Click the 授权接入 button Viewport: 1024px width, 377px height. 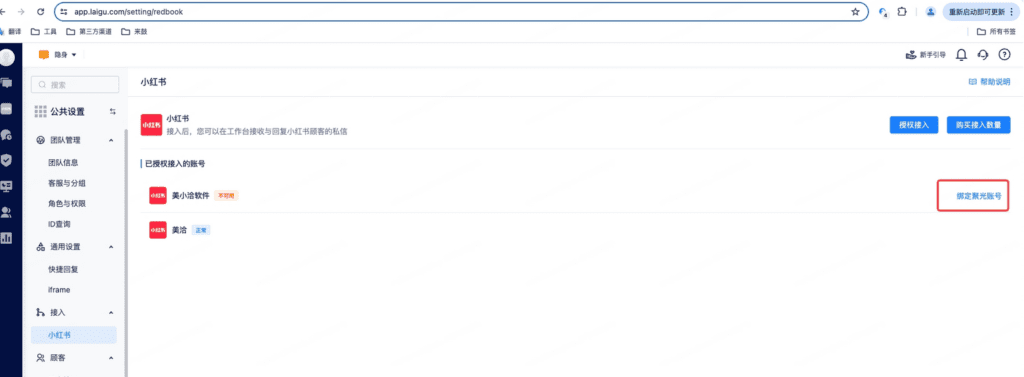pos(914,125)
